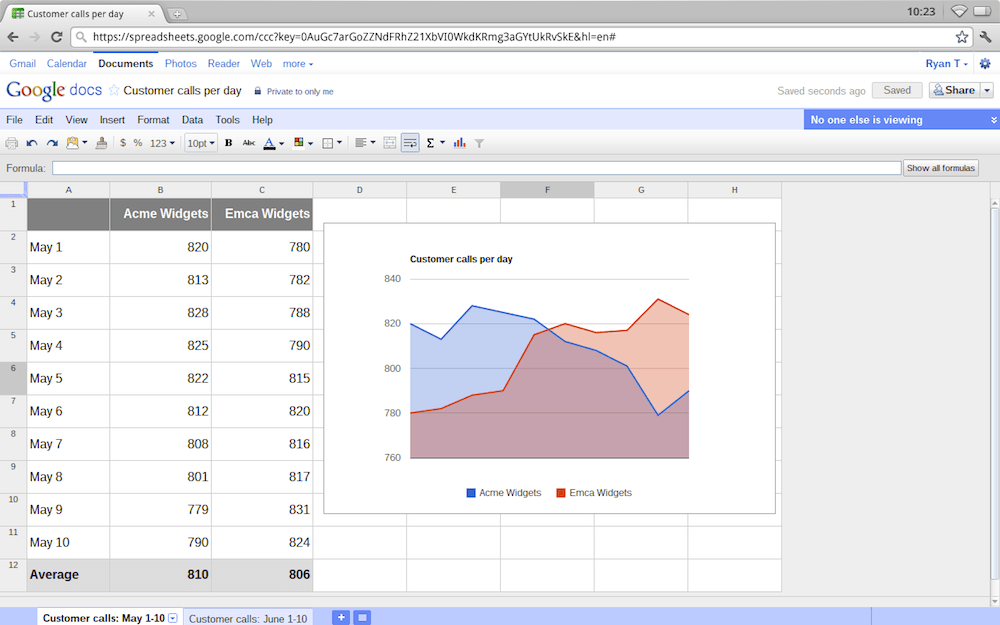This screenshot has width=1000, height=625.
Task: Bookmark page with the star icon
Action: 962,37
